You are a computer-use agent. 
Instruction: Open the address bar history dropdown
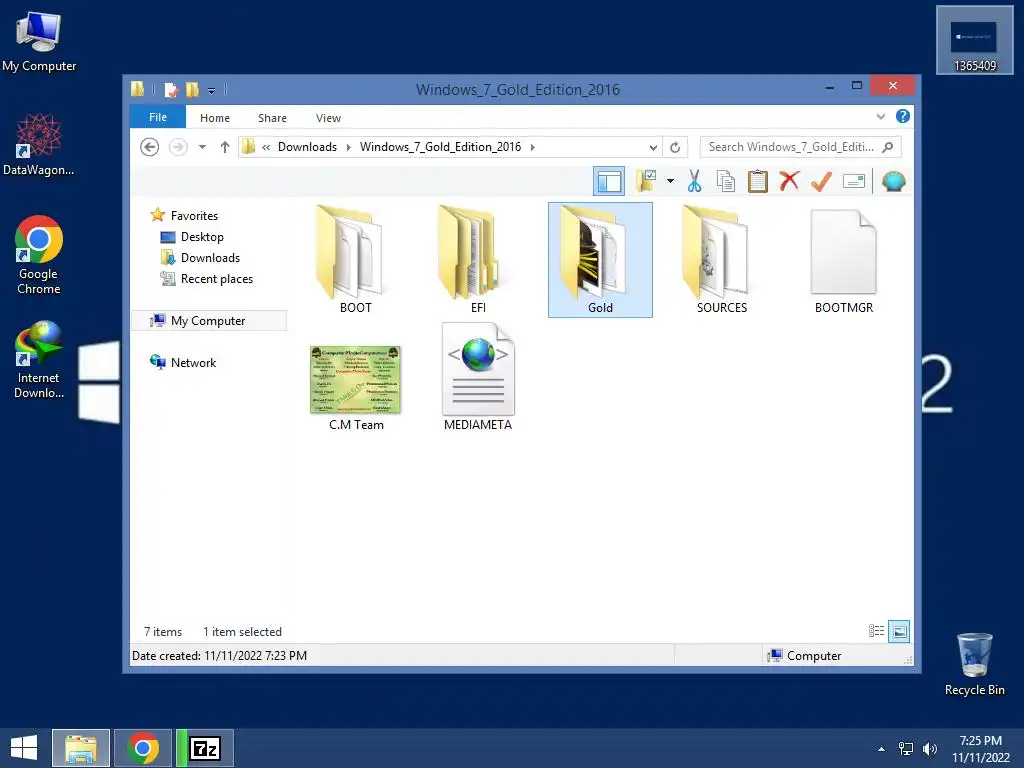[652, 147]
